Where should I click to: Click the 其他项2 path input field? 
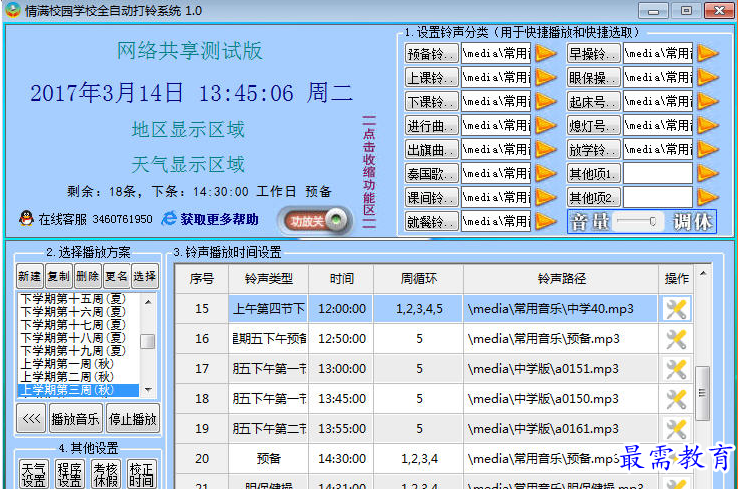(658, 197)
